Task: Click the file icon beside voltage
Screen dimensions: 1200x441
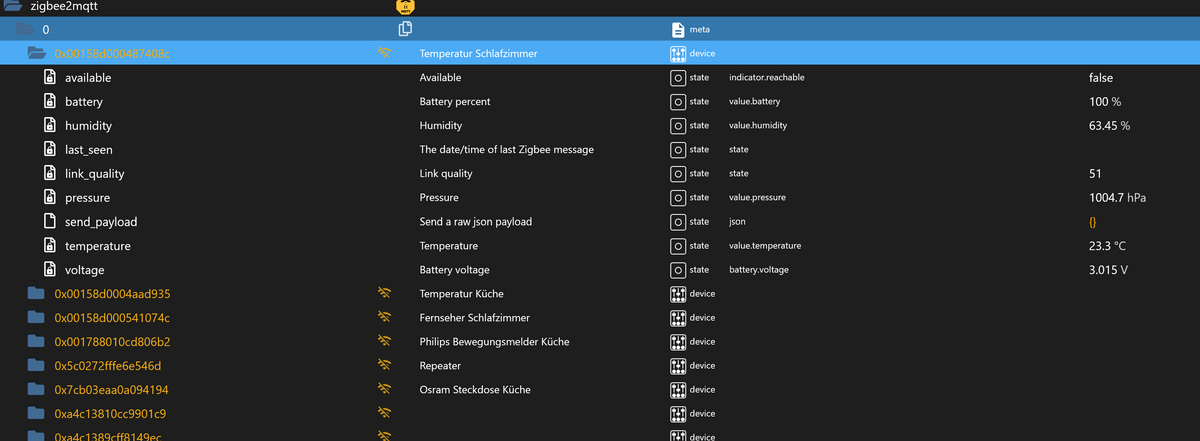Action: pyautogui.click(x=49, y=269)
